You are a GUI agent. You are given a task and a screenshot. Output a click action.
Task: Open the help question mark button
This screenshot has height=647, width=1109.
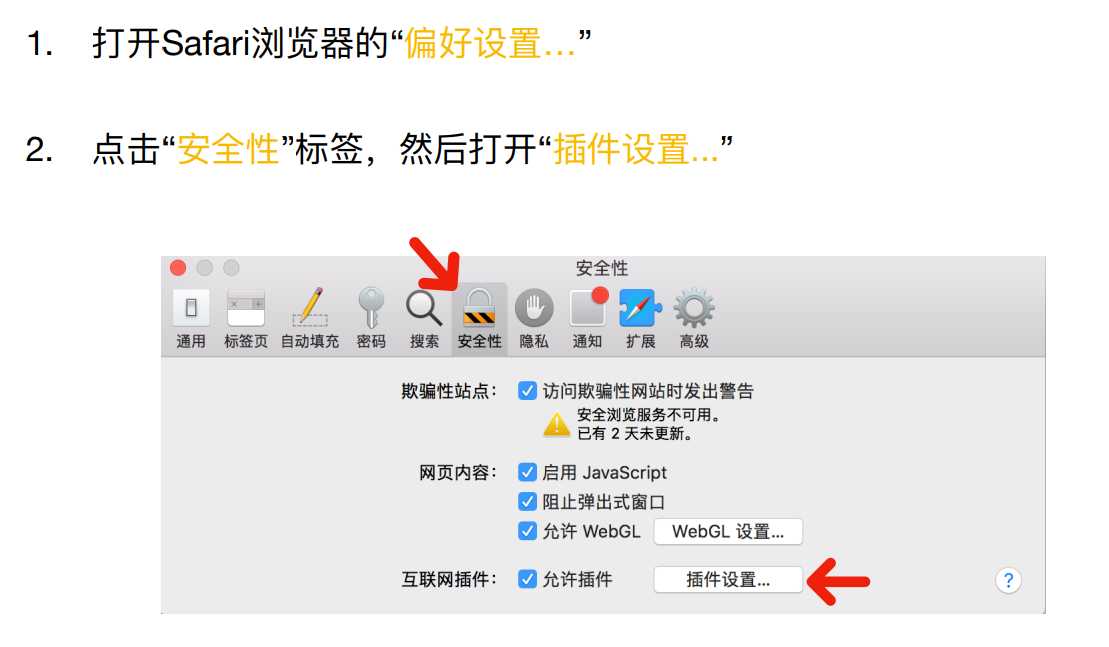point(1008,581)
